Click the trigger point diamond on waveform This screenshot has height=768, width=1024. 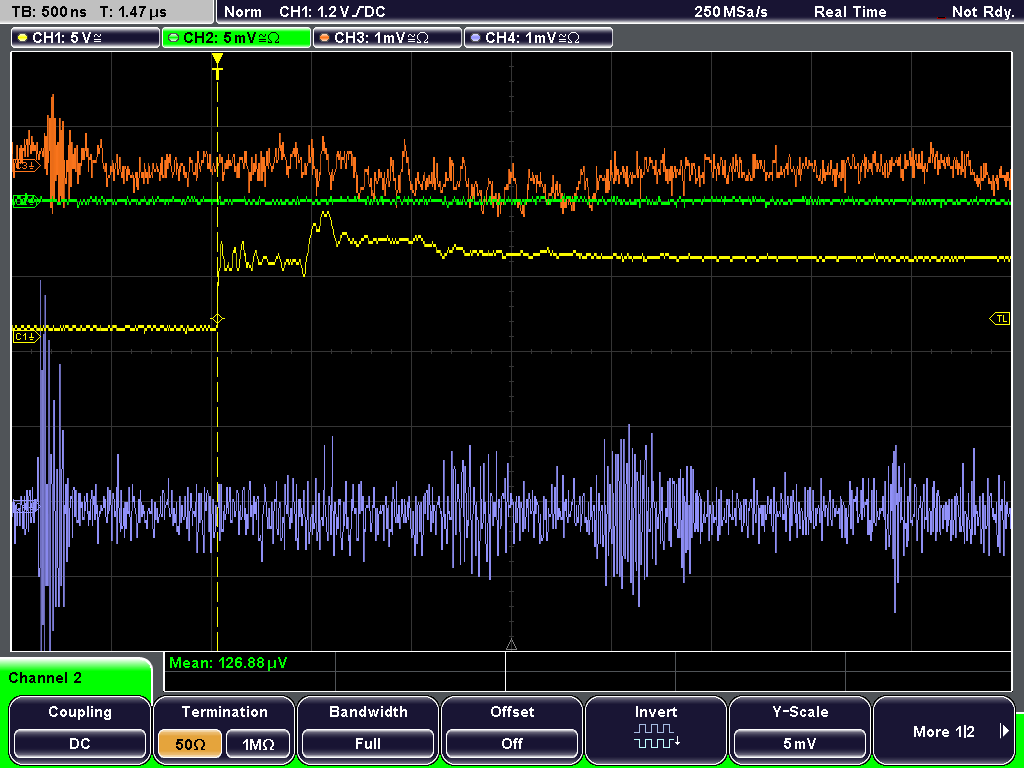pyautogui.click(x=217, y=319)
